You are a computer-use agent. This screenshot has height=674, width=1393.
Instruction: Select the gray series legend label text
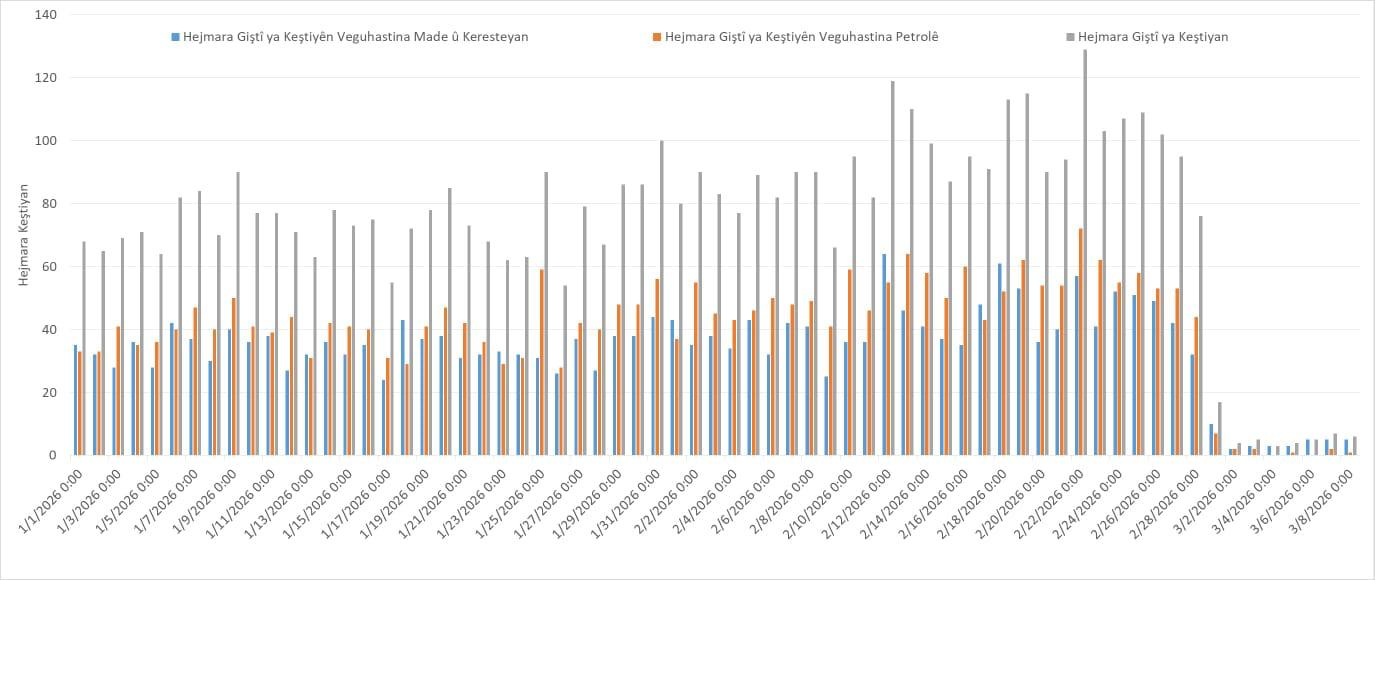coord(1153,37)
